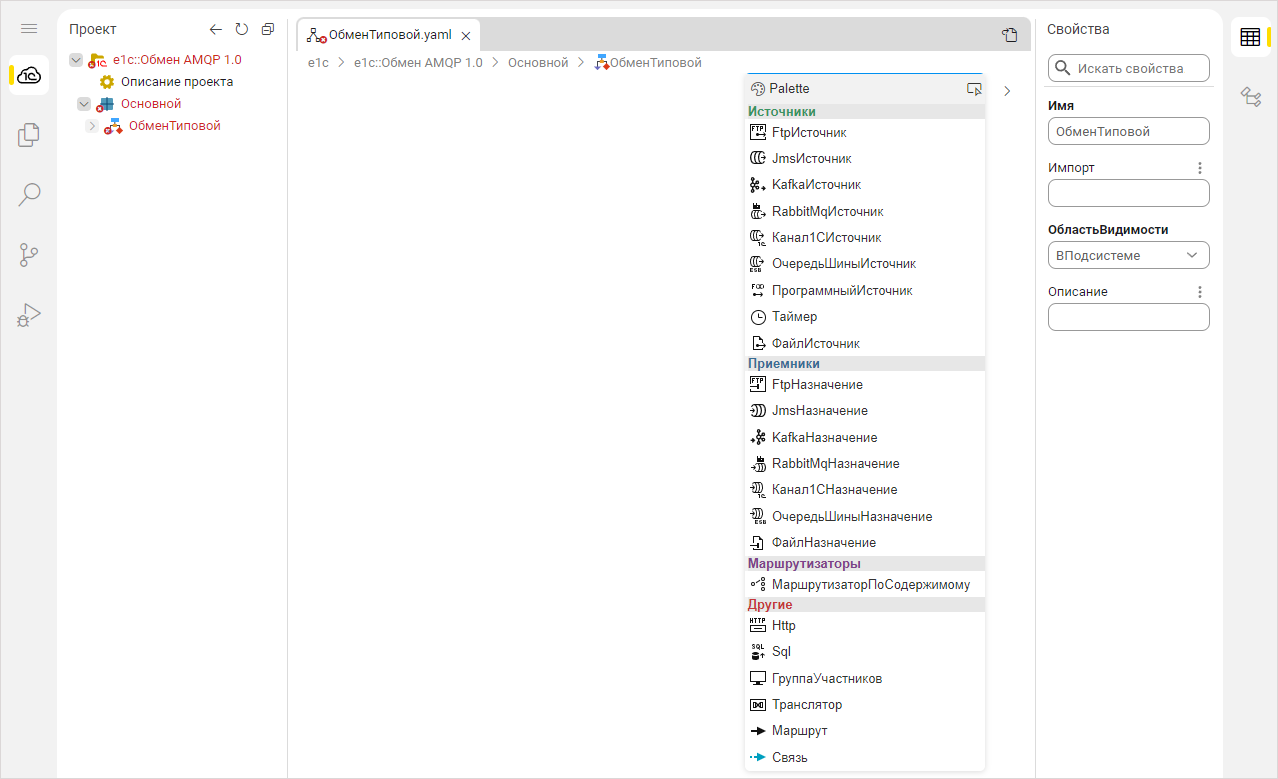Pick Транслятор from the palette

865,705
